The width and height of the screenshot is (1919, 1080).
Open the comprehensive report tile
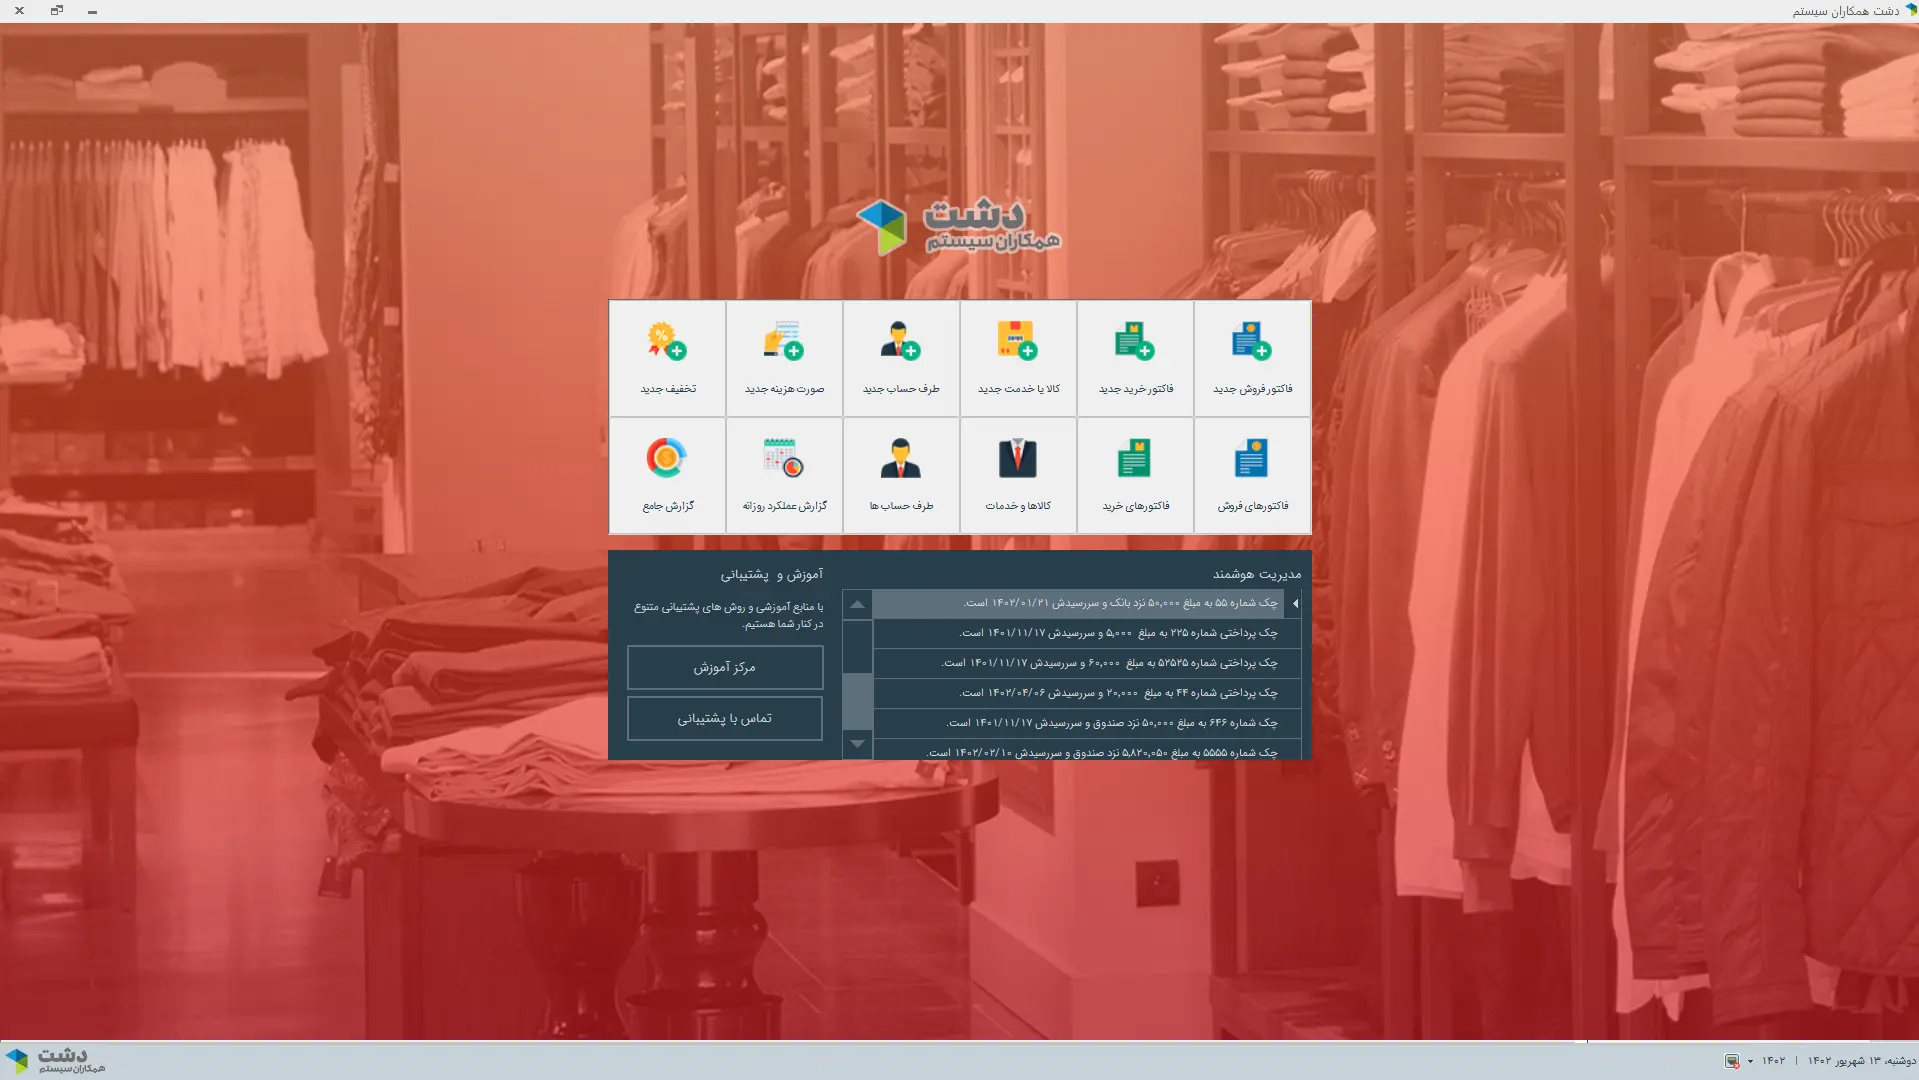[667, 475]
